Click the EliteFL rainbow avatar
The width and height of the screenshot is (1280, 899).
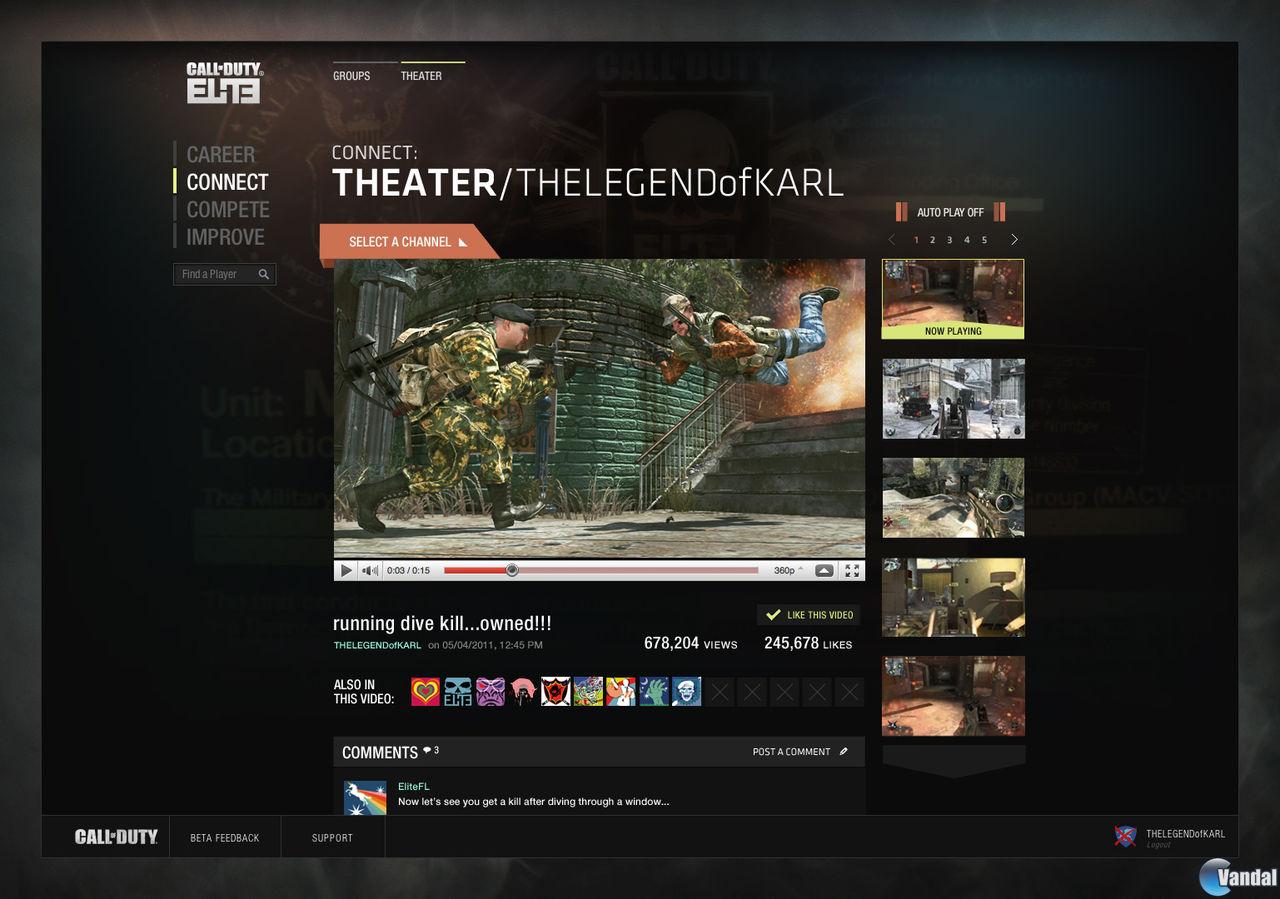click(x=365, y=797)
